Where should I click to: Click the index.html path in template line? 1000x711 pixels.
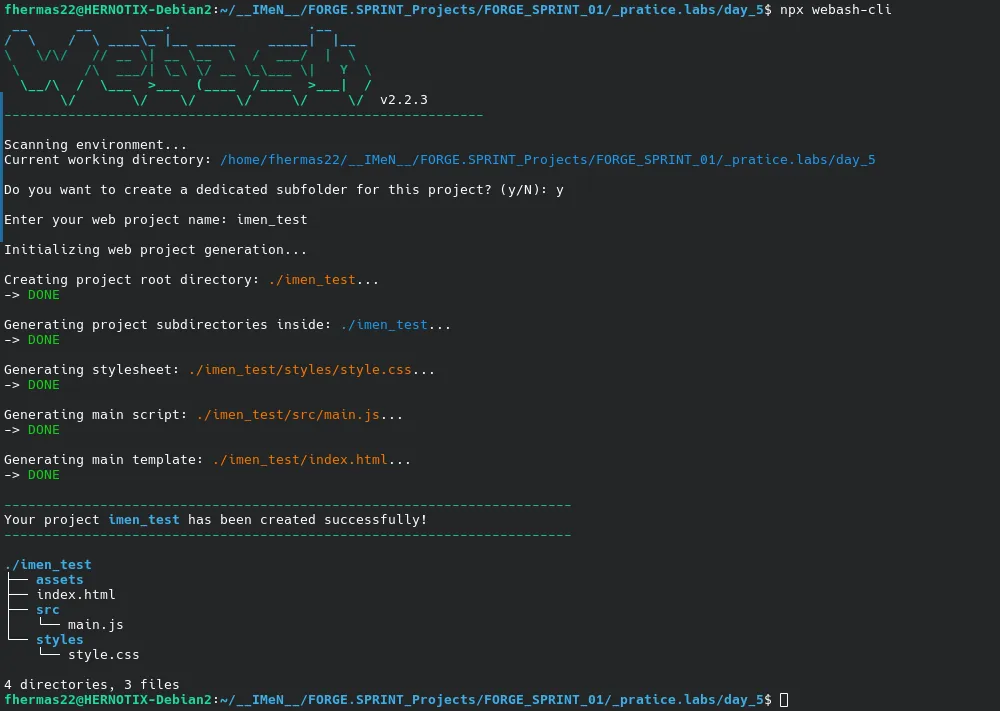point(300,460)
